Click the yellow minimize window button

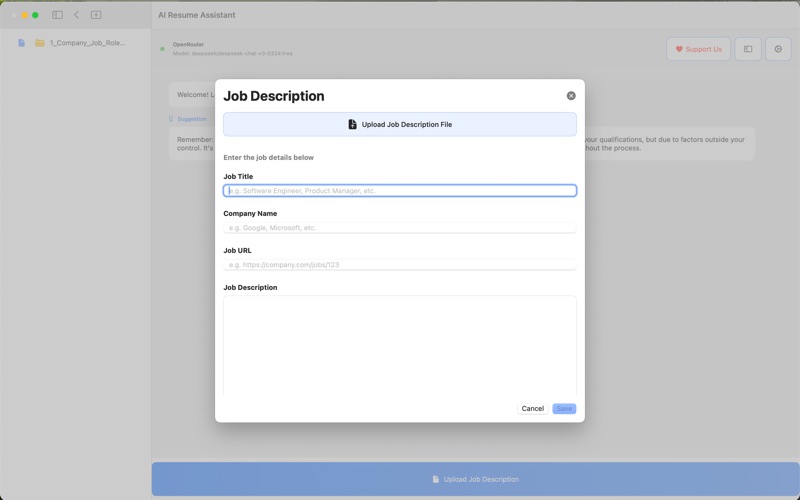coord(24,15)
